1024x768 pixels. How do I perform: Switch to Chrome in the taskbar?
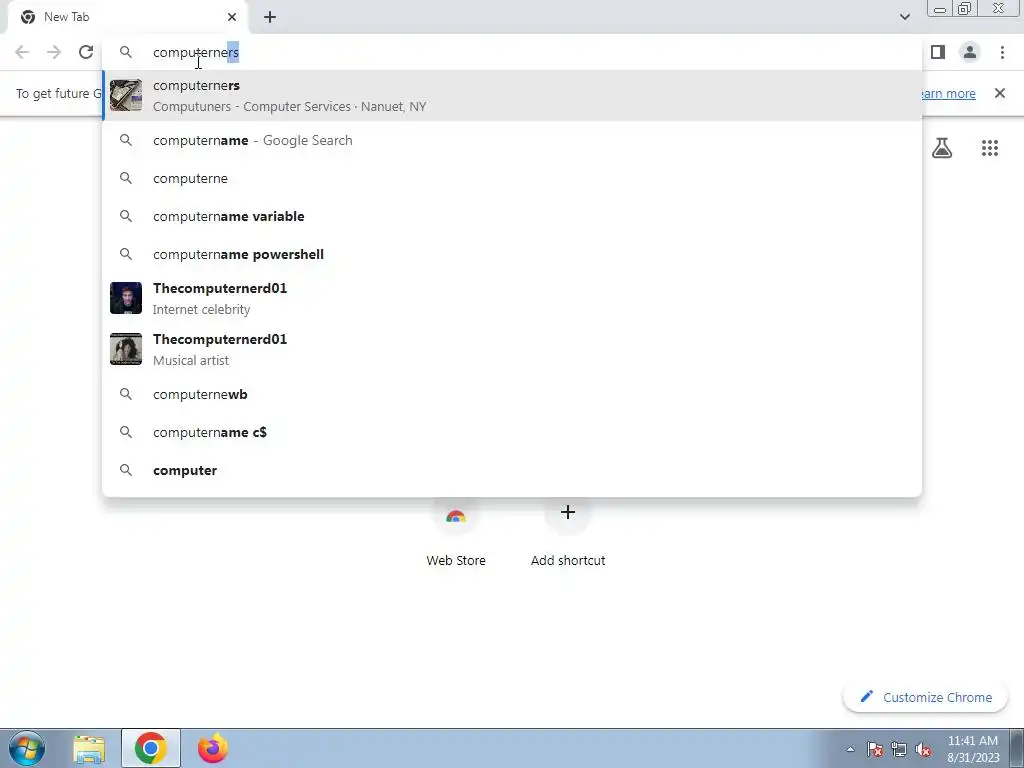pyautogui.click(x=151, y=748)
